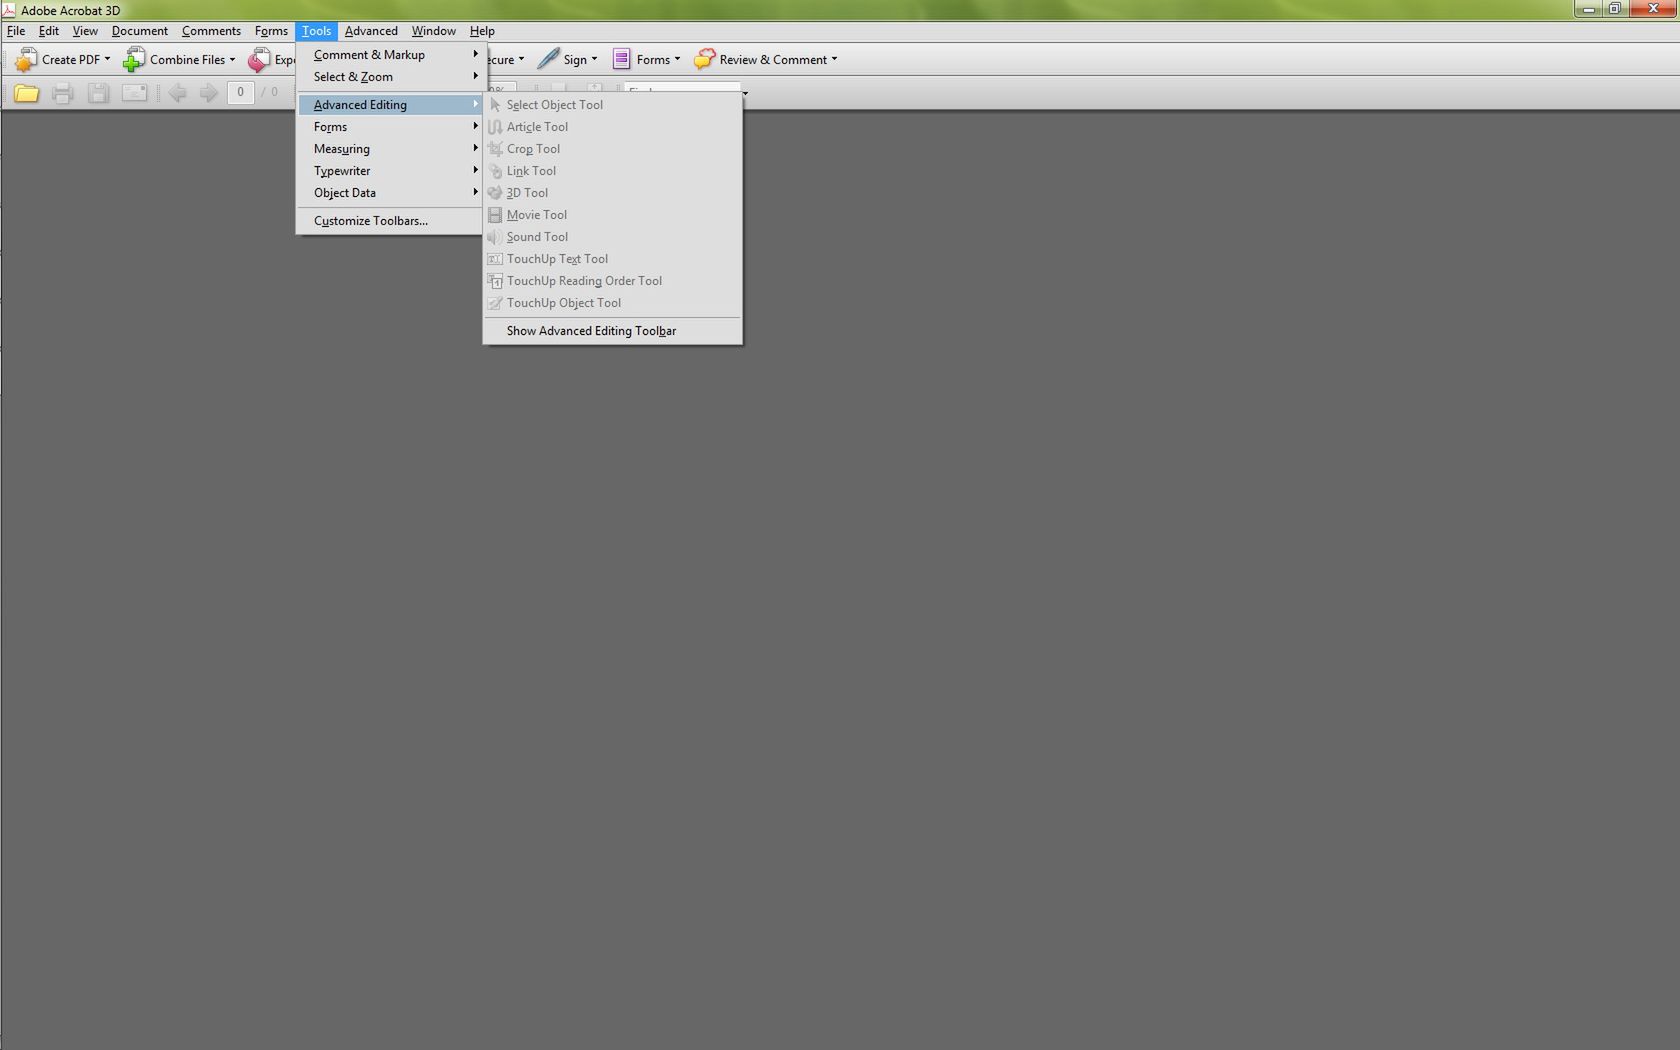
Task: Open the Review & Comment dropdown arrow
Action: (834, 59)
